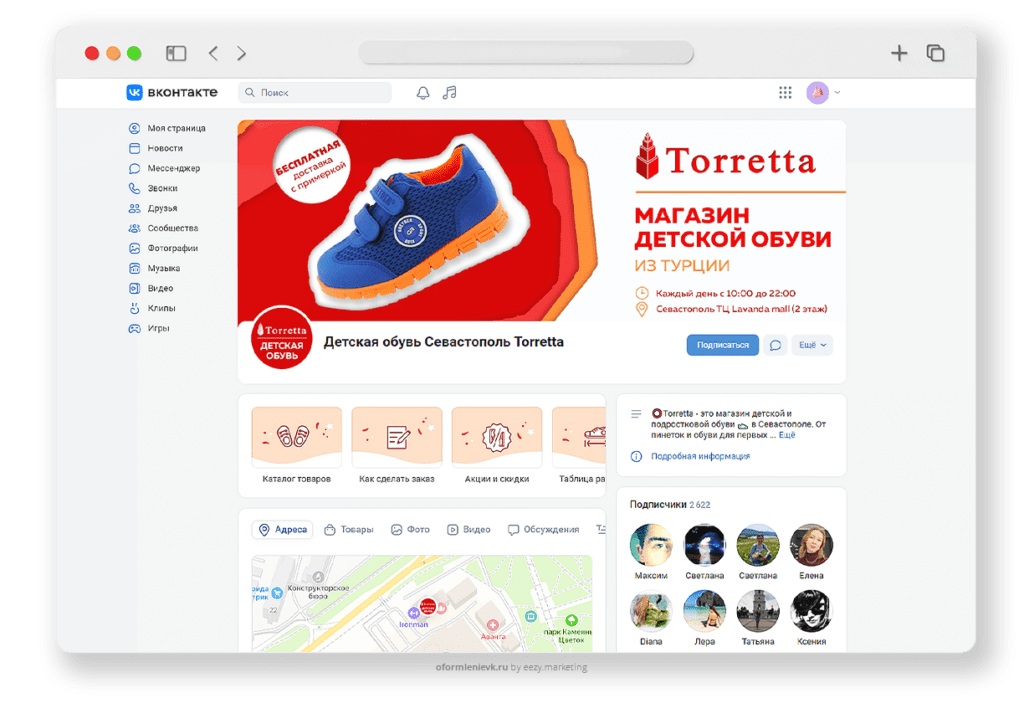The image size is (1024, 708).
Task: Open the apps grid icon
Action: (x=785, y=93)
